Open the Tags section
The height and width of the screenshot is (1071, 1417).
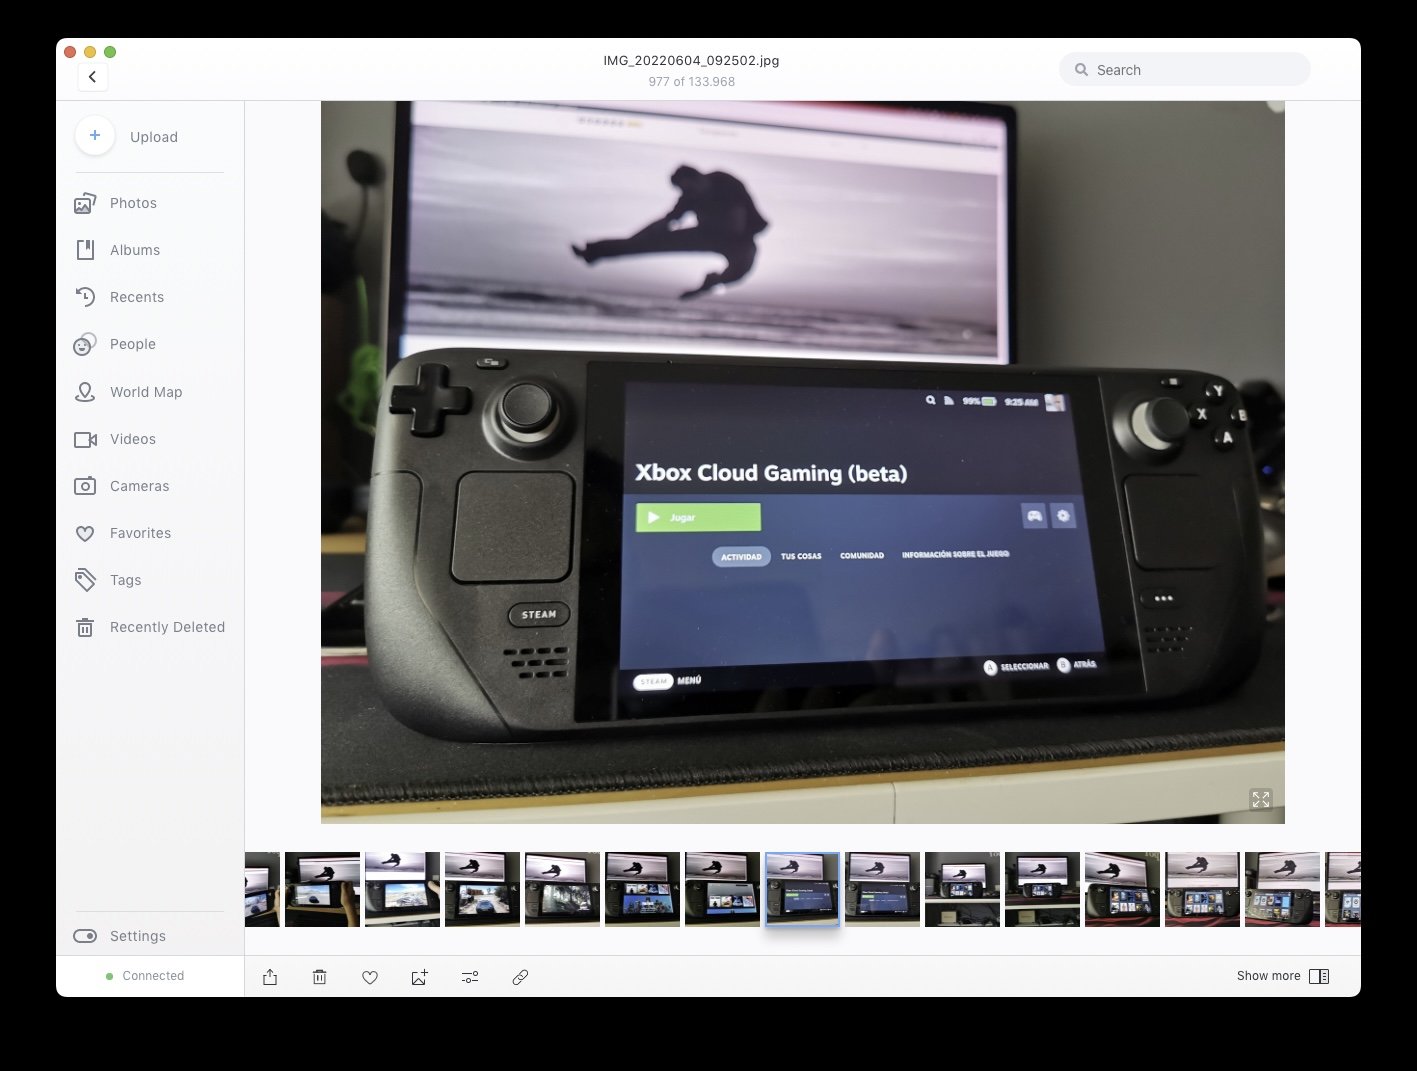coord(125,580)
